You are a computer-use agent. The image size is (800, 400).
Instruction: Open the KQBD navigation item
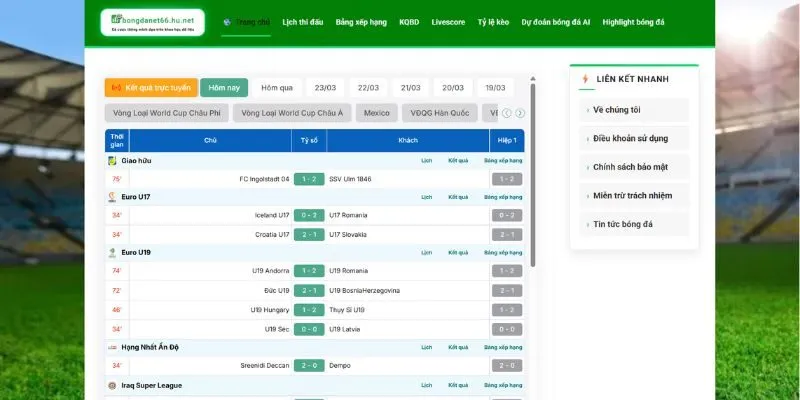click(x=409, y=22)
